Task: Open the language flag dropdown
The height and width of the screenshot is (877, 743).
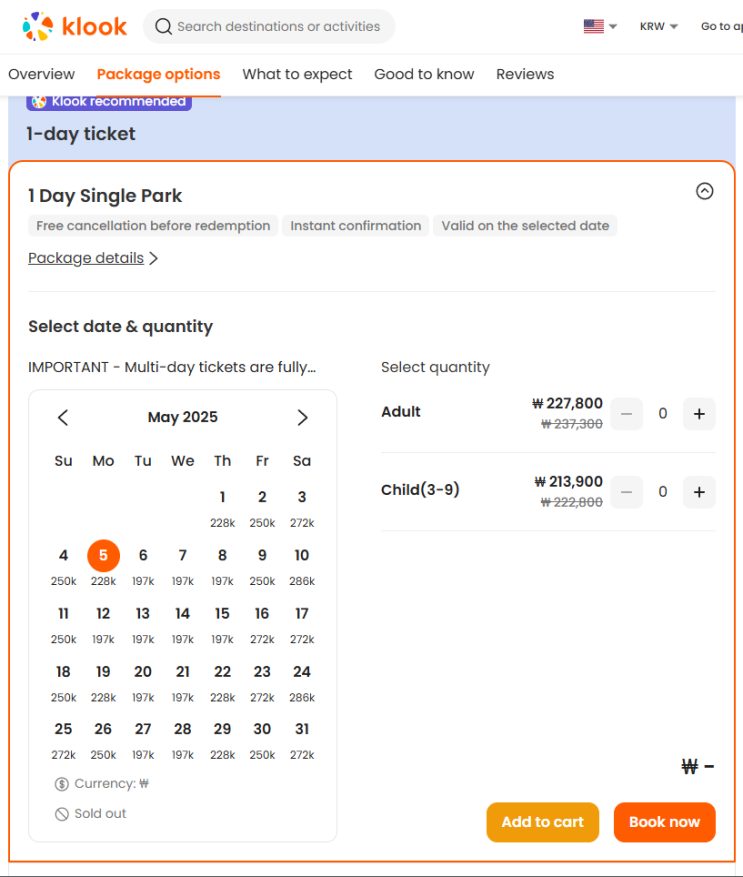Action: 600,27
